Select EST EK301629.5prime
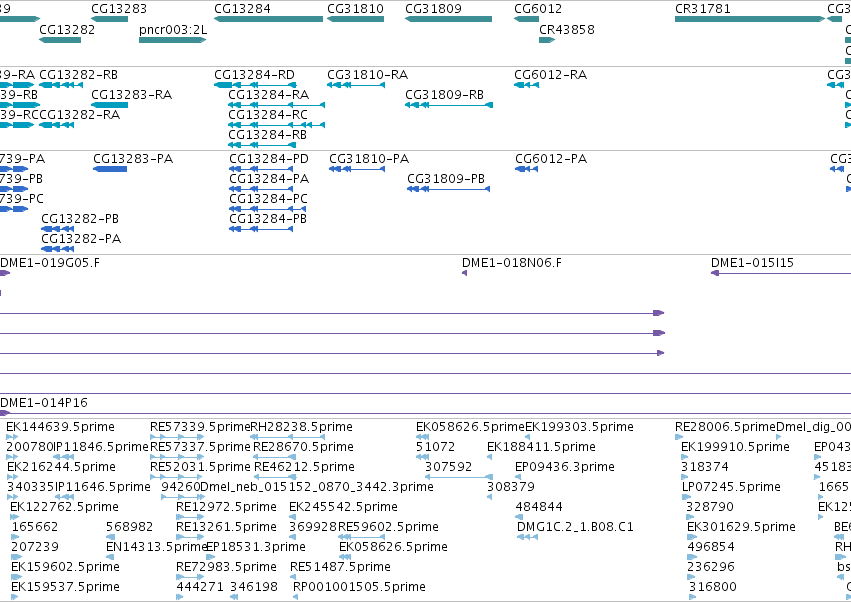 coord(691,537)
